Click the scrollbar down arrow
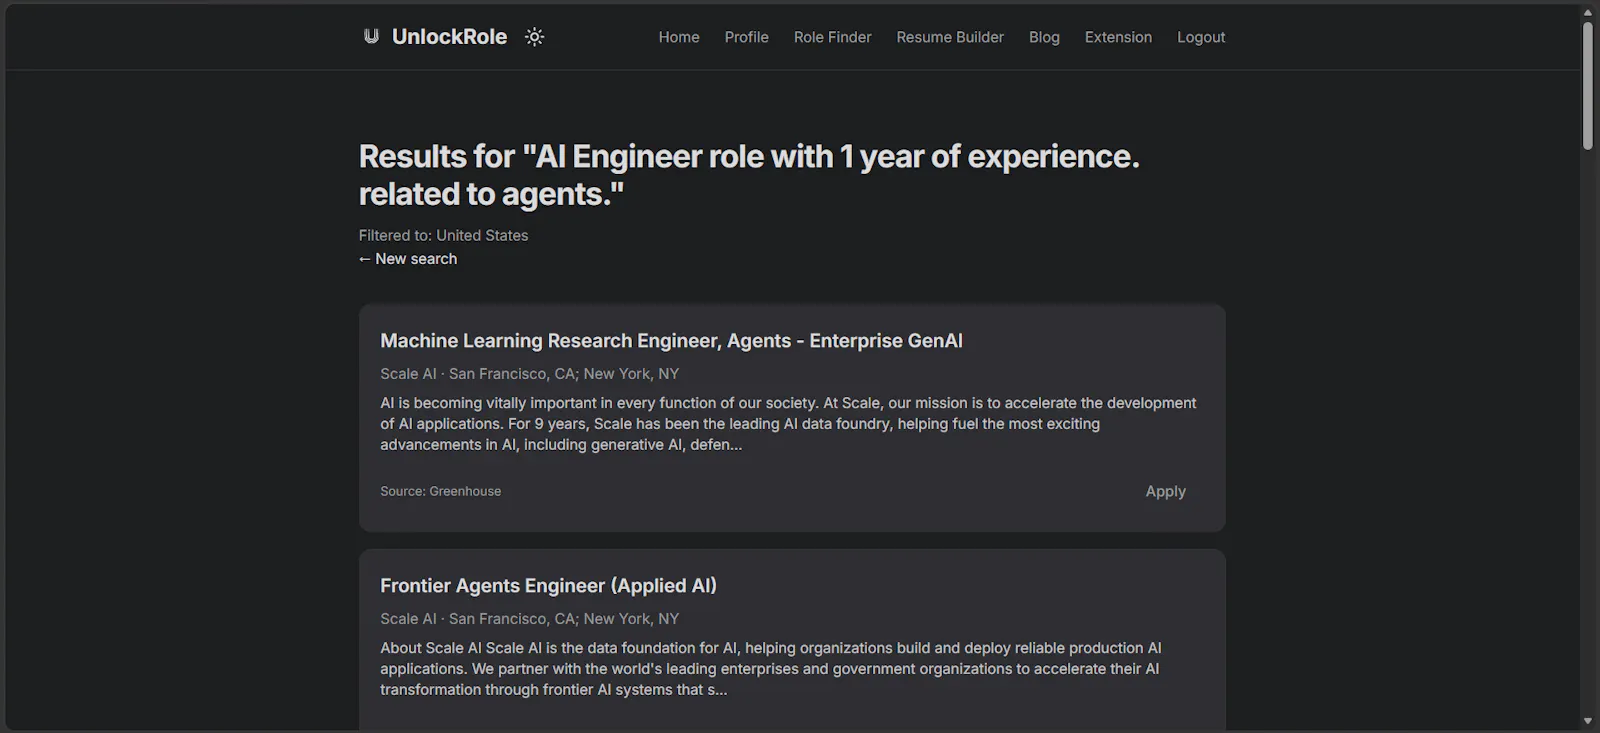Screen dimensions: 1600x733 click(x=1588, y=721)
